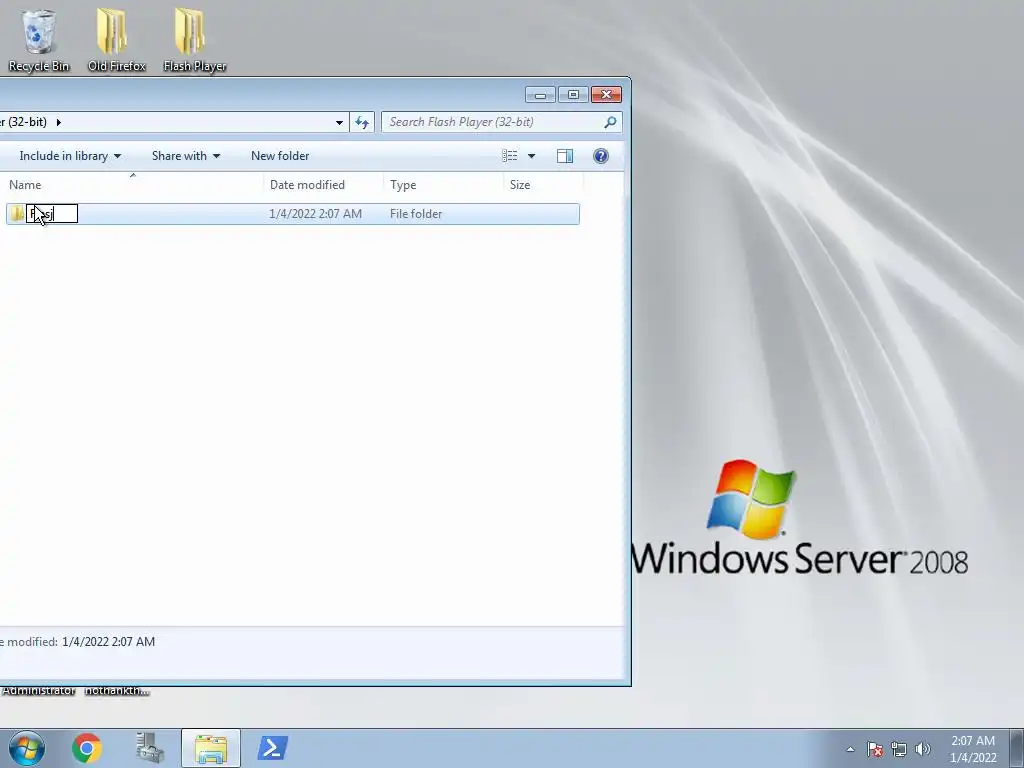Click inside the folder rename box
Image resolution: width=1024 pixels, height=768 pixels.
coord(52,214)
